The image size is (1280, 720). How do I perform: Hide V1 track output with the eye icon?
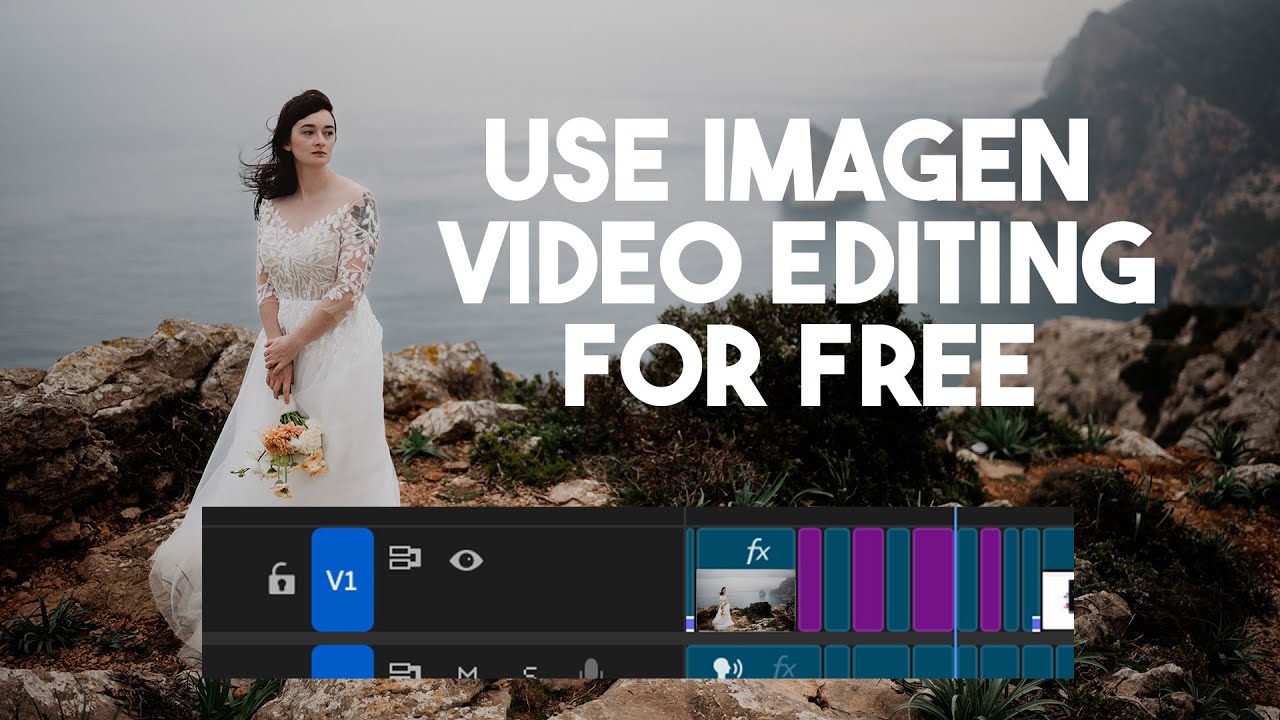coord(466,560)
